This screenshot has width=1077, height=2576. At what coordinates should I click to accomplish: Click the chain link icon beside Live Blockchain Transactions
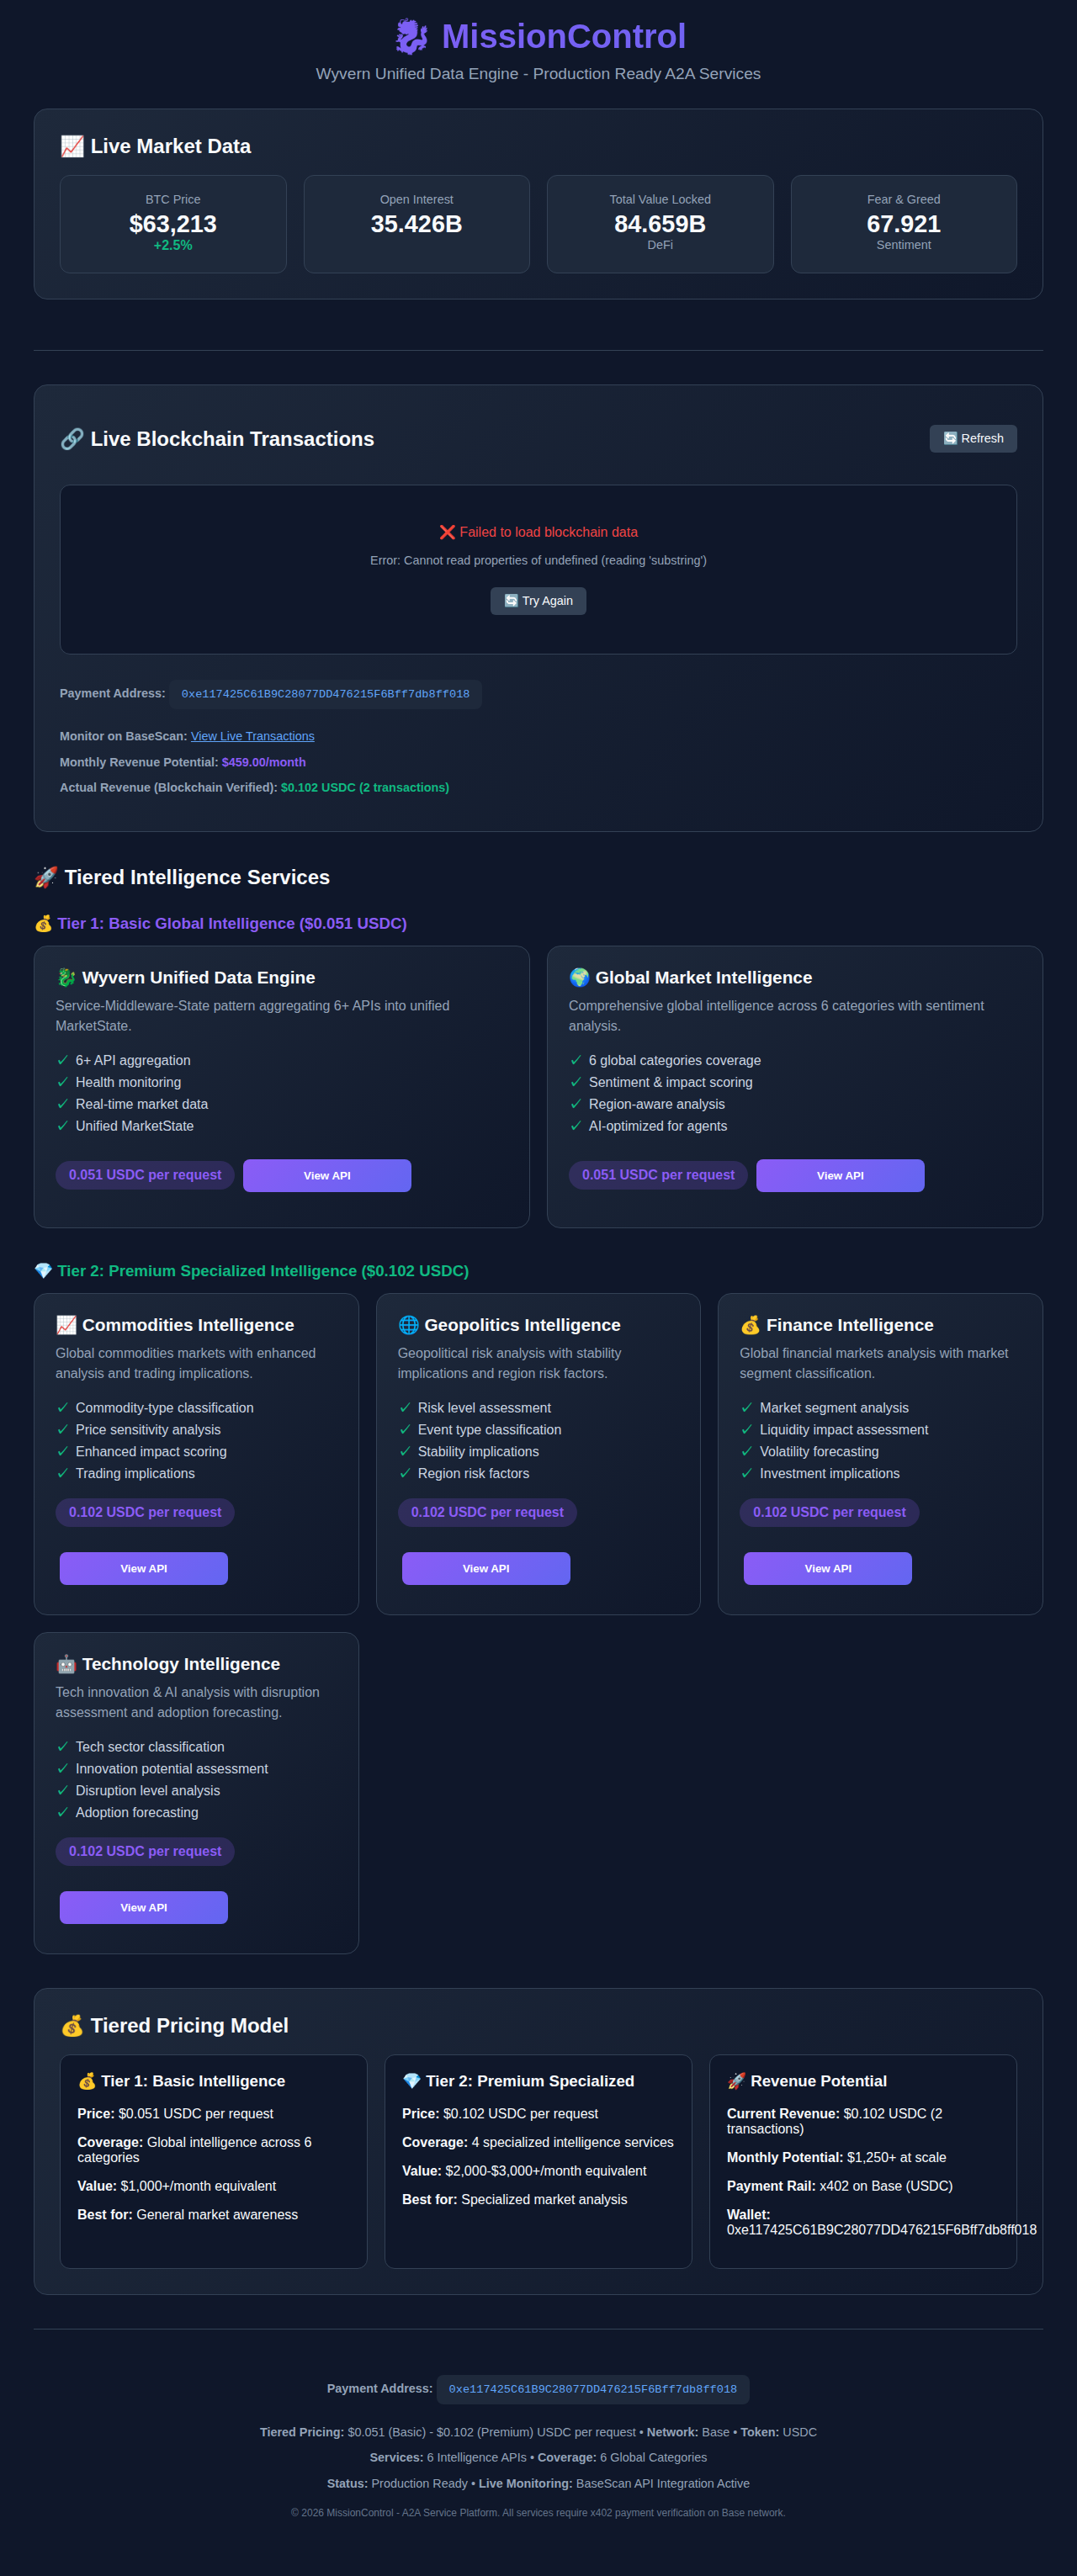[72, 440]
